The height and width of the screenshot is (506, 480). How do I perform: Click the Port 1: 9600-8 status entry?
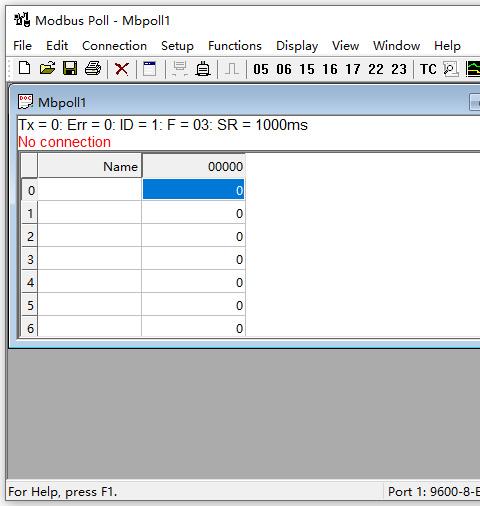click(x=434, y=491)
